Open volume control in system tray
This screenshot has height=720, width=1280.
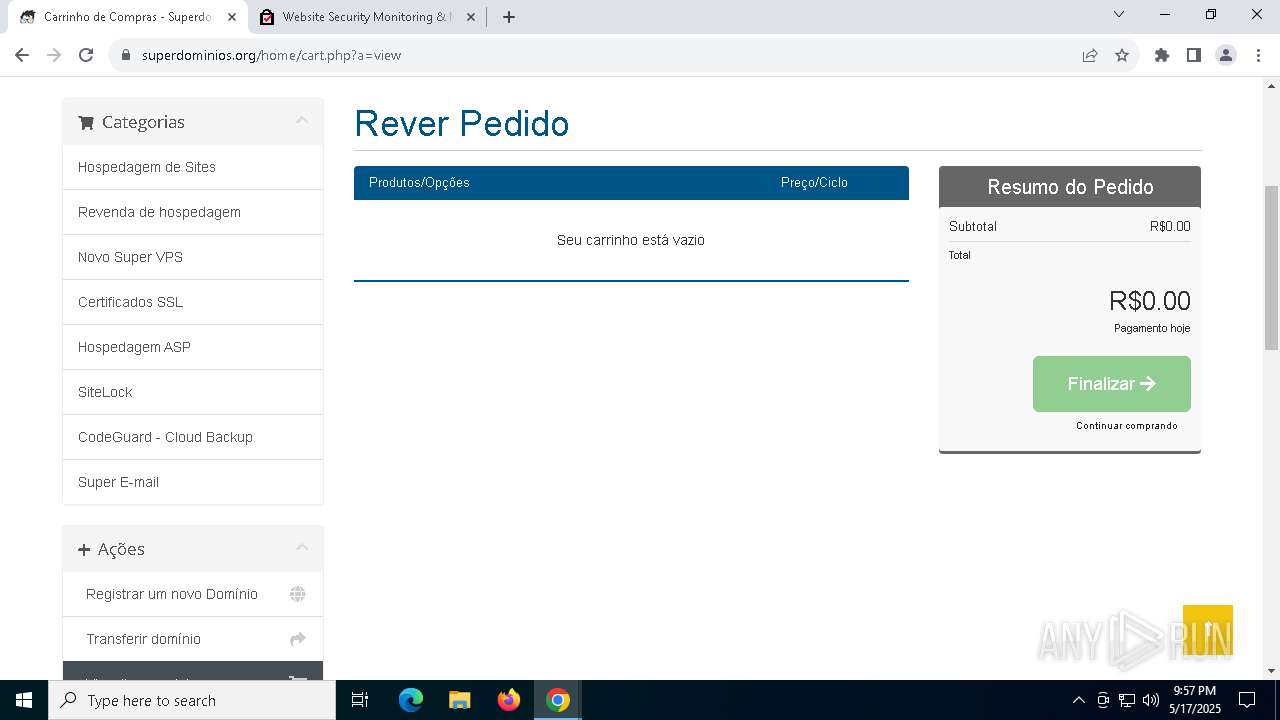(x=1151, y=700)
